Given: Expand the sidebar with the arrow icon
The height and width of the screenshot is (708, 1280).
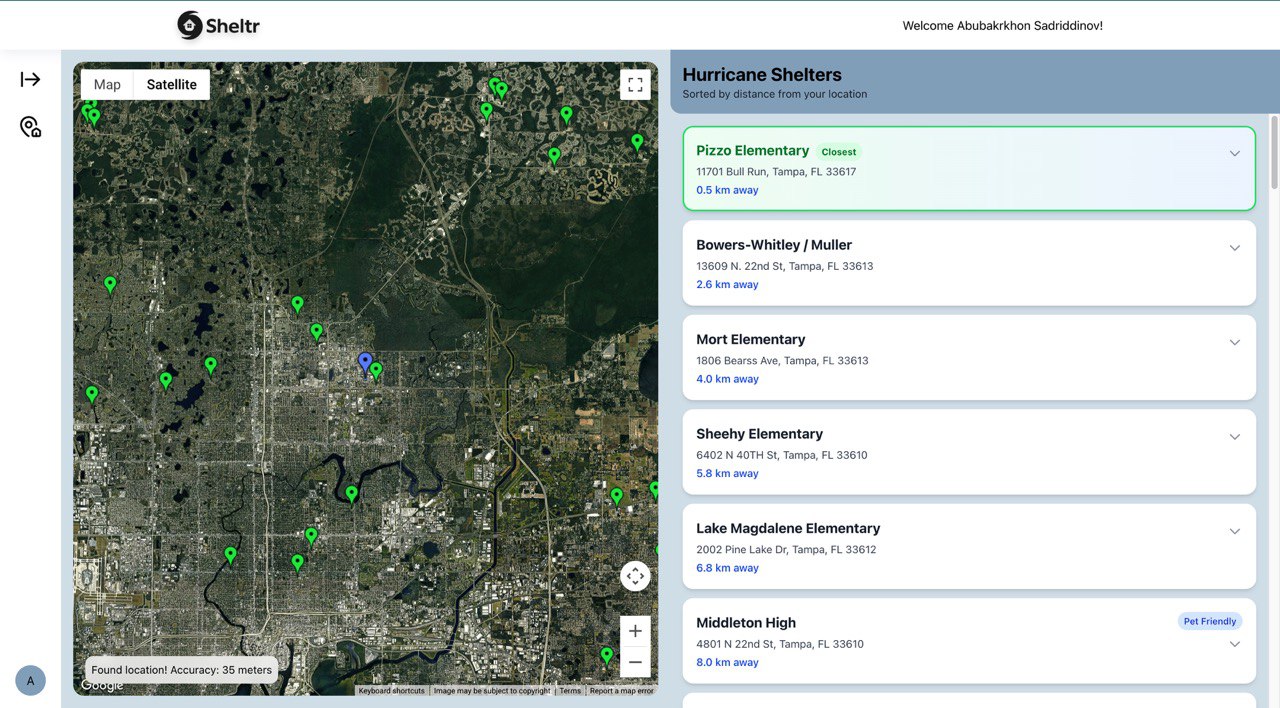Looking at the screenshot, I should pyautogui.click(x=30, y=79).
